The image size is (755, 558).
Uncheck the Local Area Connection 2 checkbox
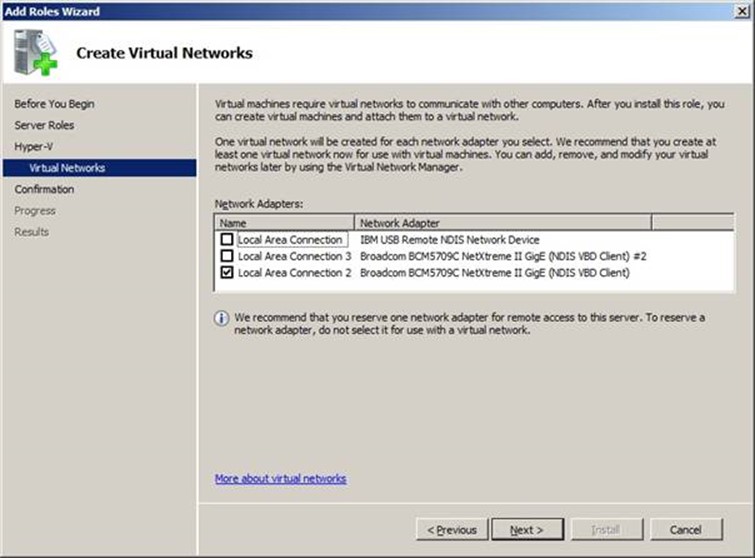pyautogui.click(x=227, y=273)
